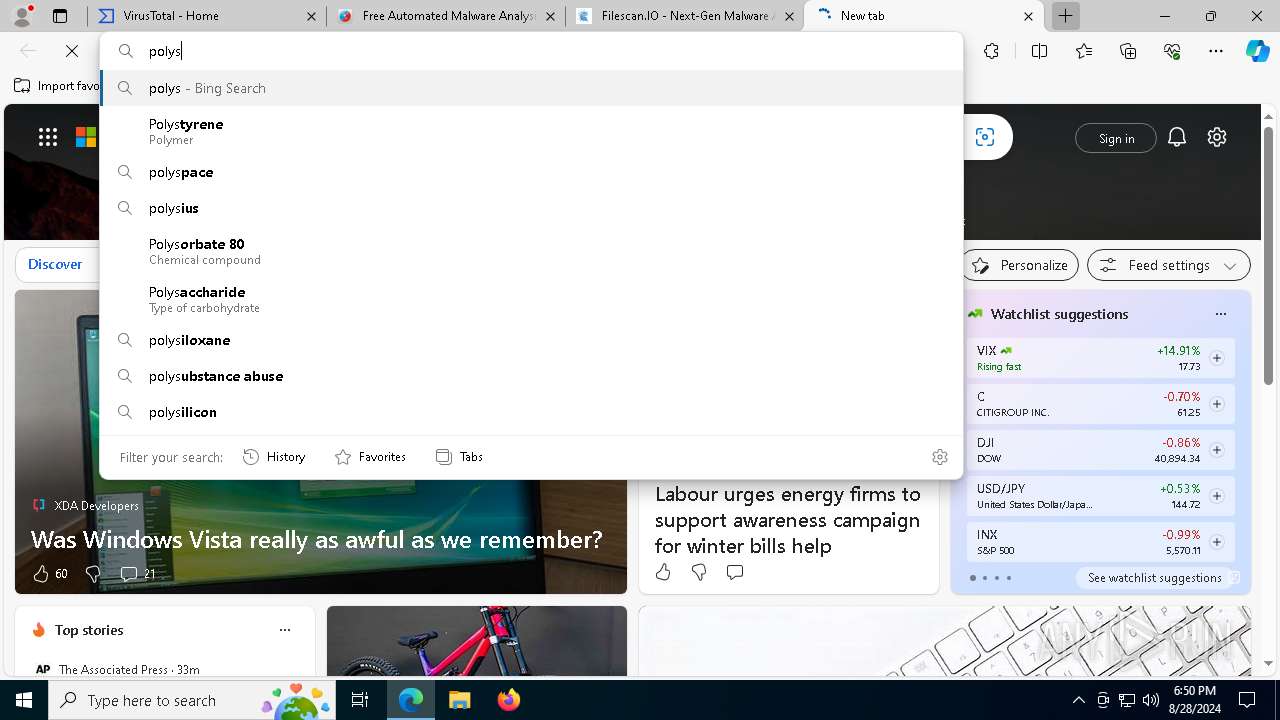Select the Discover feed tab
Screen dimensions: 1280x720
click(55, 264)
